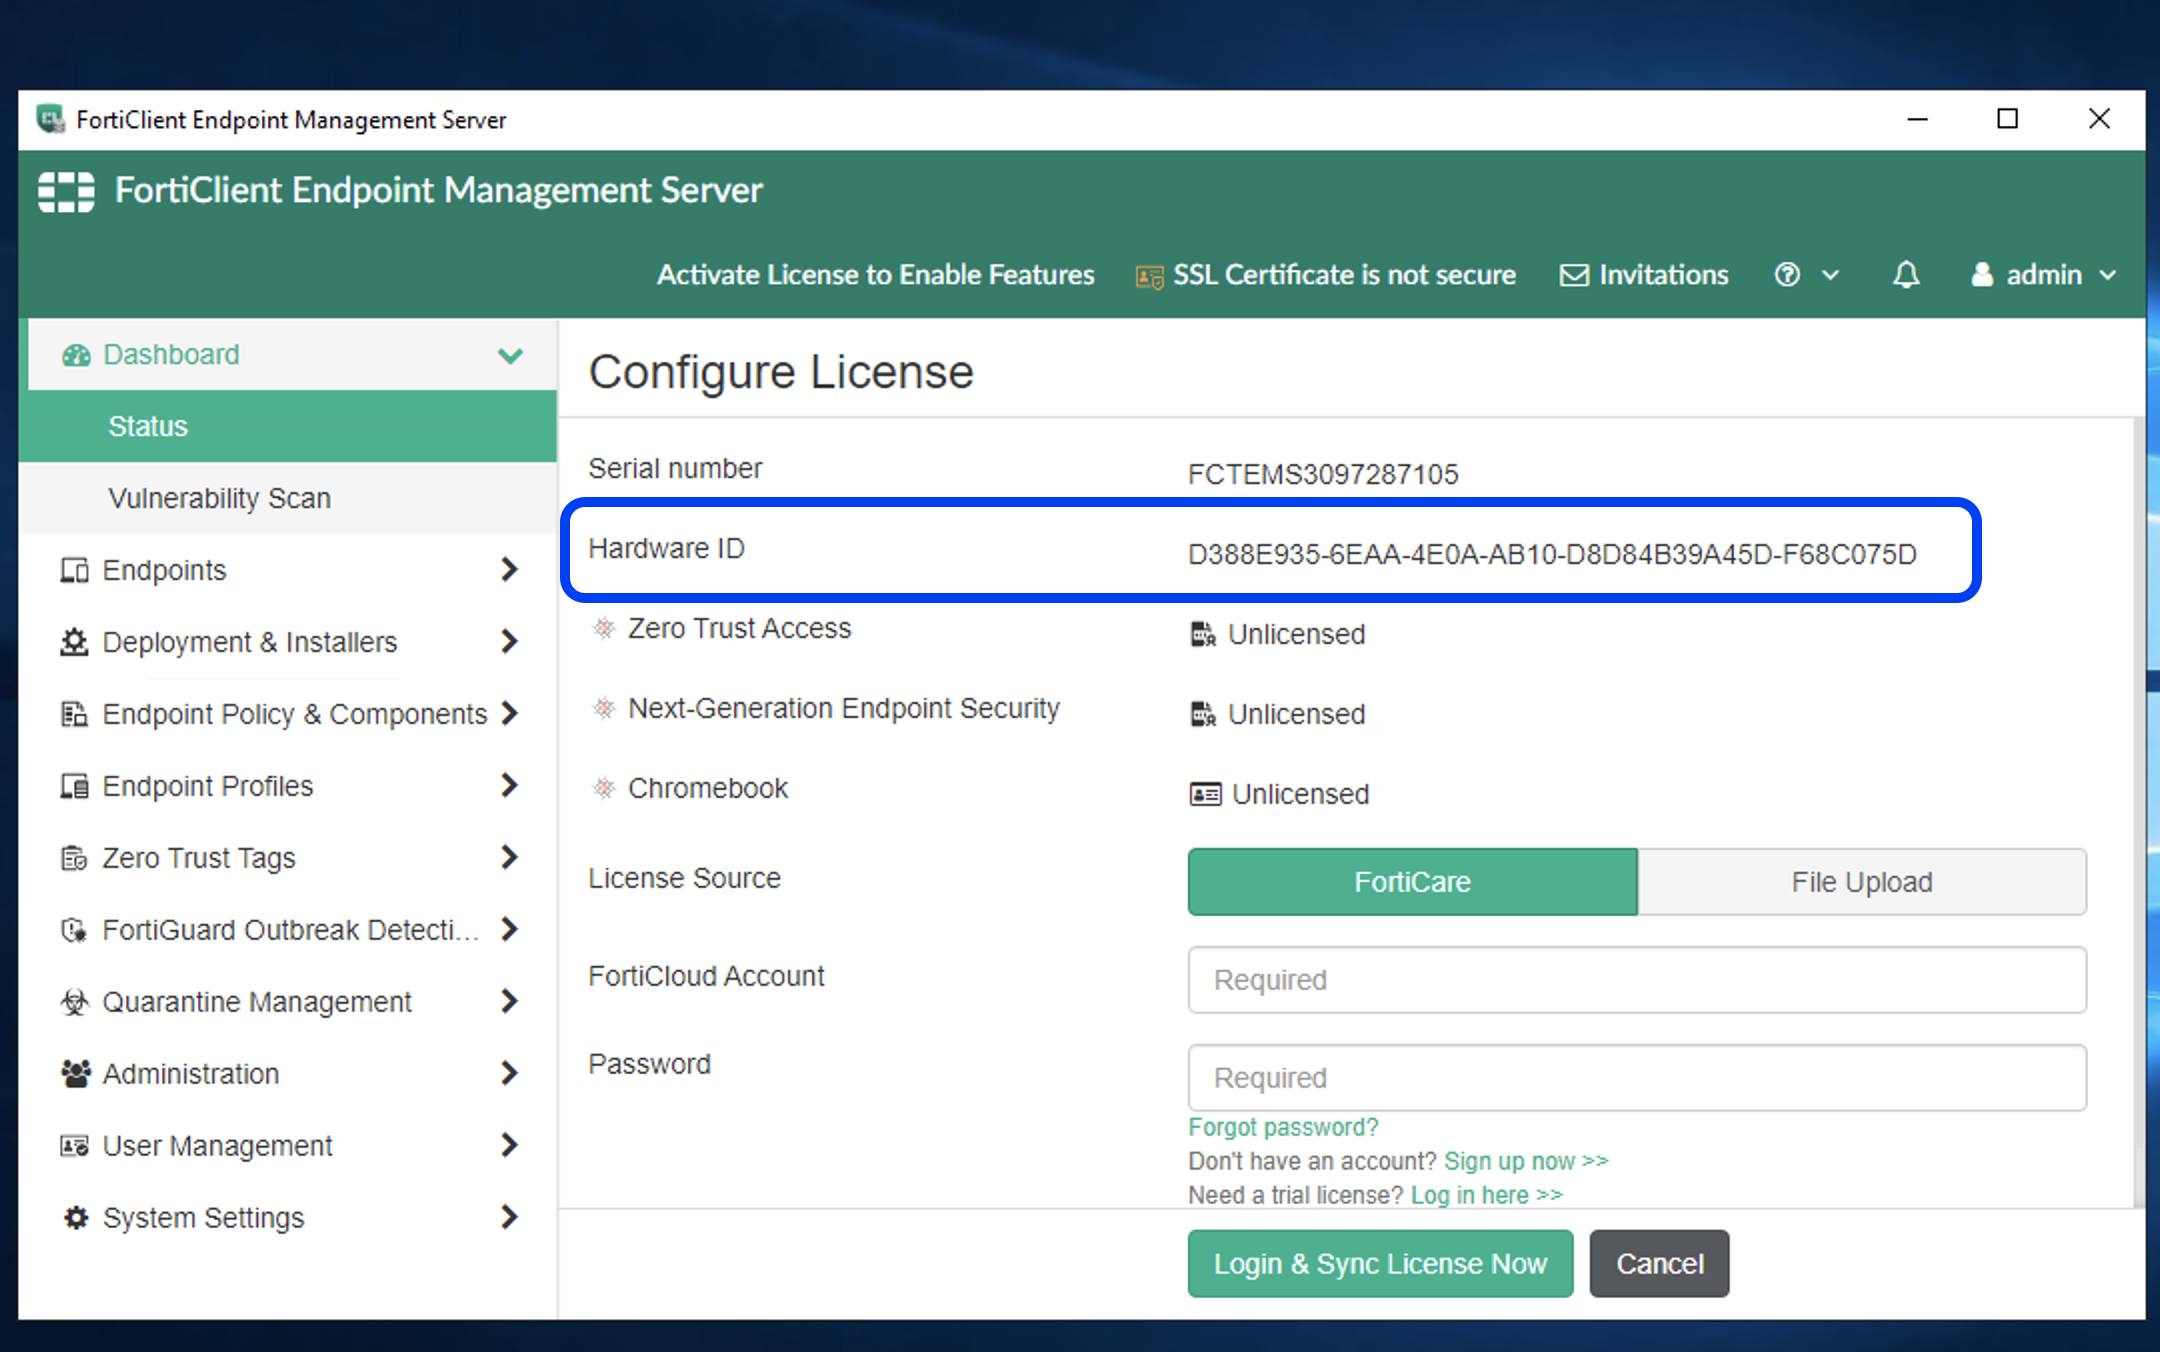Viewport: 2160px width, 1352px height.
Task: Click the Quarantine Management biohazard icon
Action: tap(75, 1002)
